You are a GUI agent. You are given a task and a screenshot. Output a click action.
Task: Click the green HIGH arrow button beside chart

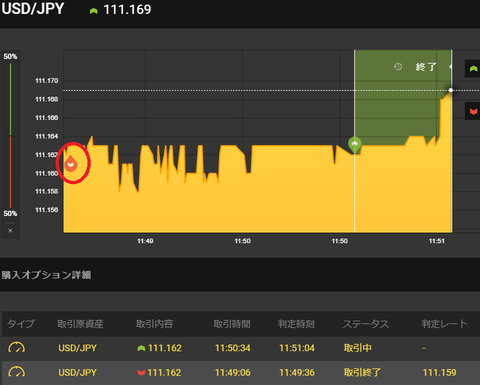[x=473, y=69]
